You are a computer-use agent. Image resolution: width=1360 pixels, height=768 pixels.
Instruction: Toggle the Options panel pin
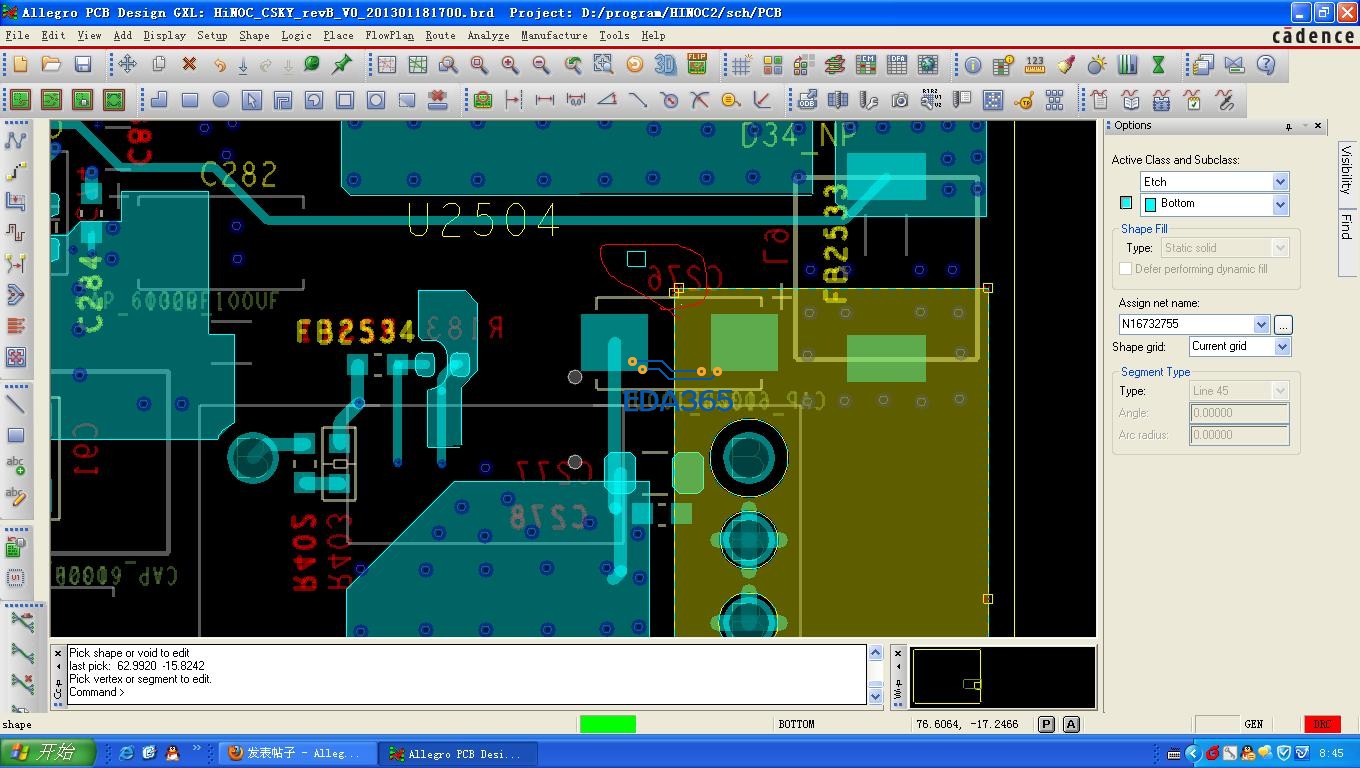1289,126
